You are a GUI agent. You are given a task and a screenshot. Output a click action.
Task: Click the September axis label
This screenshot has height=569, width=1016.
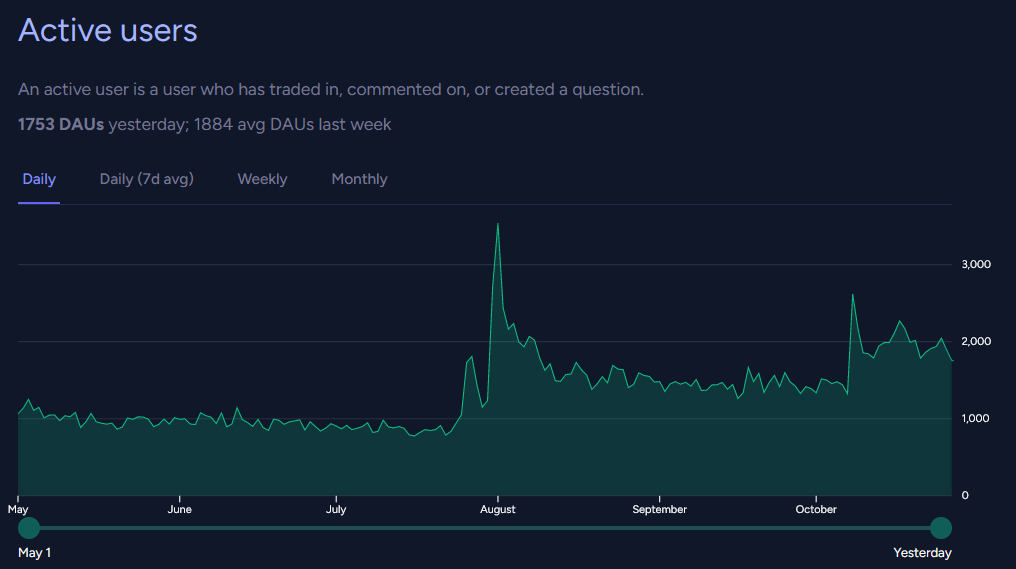tap(660, 509)
